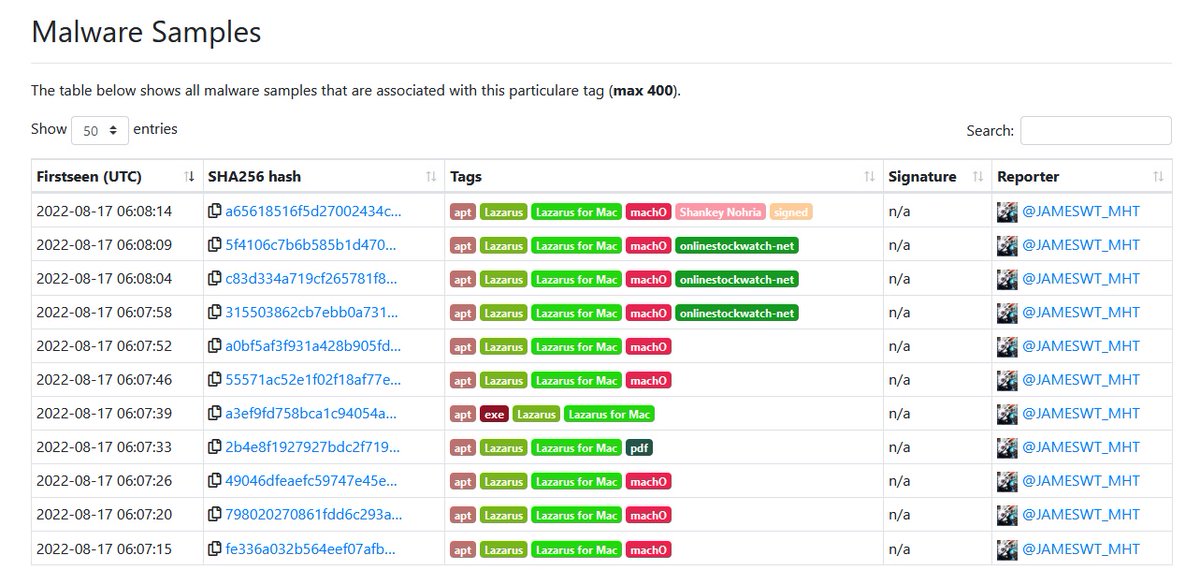Viewport: 1200px width, 570px height.
Task: Sort by SHA256 hash column
Action: [x=324, y=176]
